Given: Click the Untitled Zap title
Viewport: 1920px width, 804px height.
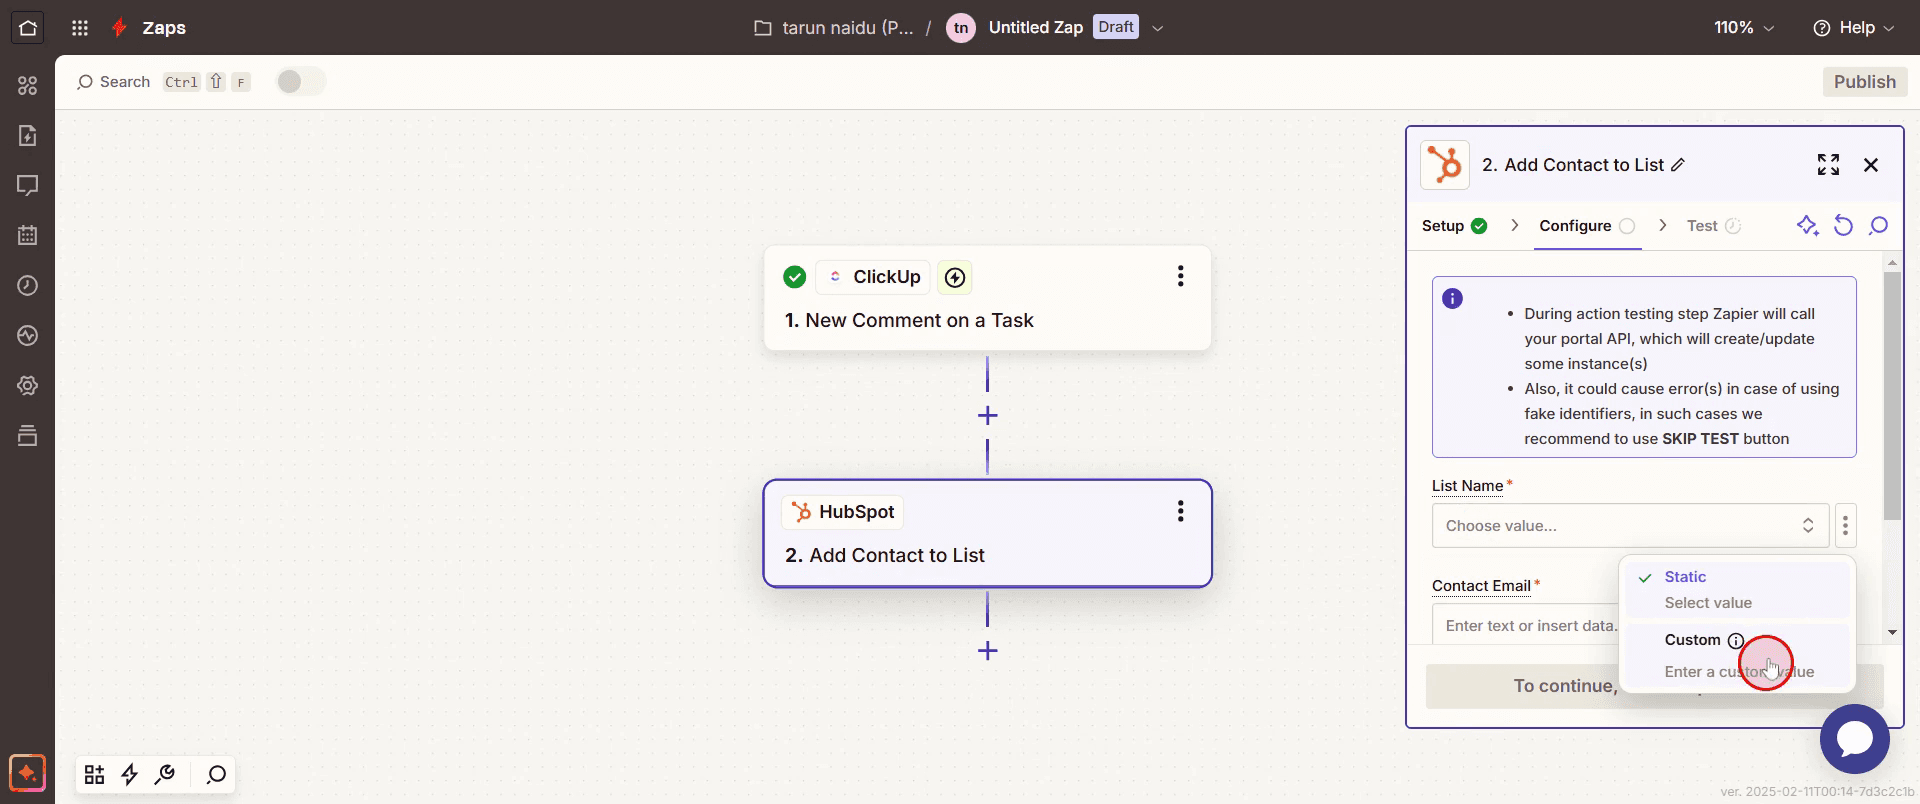Looking at the screenshot, I should click(x=1035, y=28).
